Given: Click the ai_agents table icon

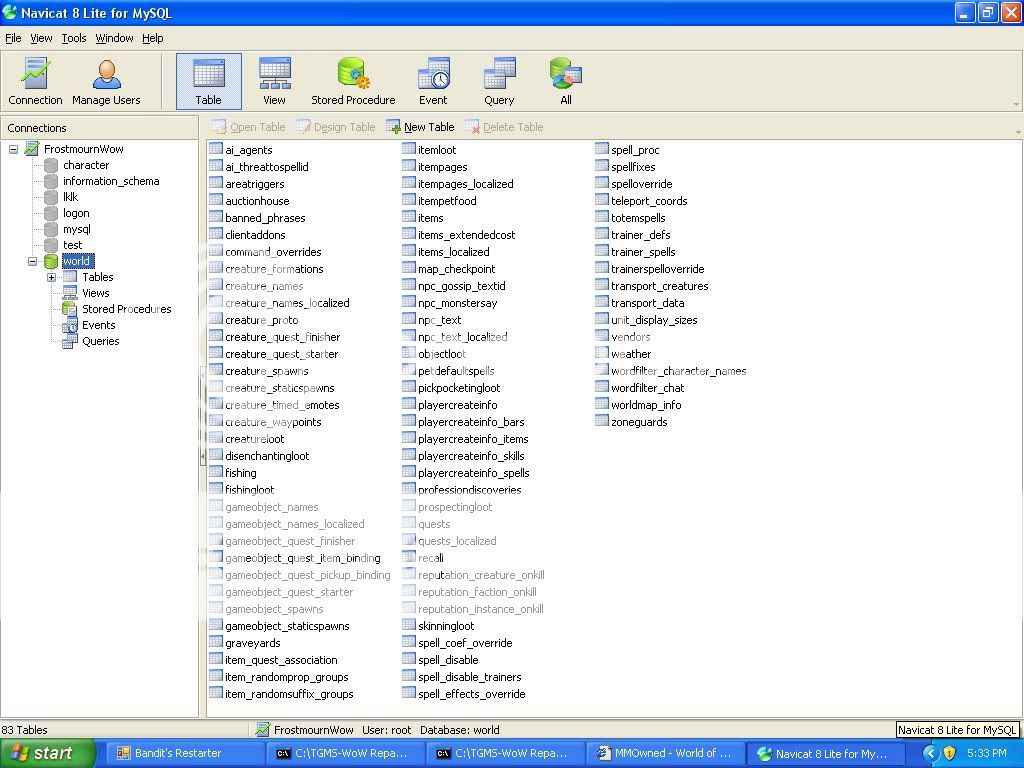Looking at the screenshot, I should 216,149.
